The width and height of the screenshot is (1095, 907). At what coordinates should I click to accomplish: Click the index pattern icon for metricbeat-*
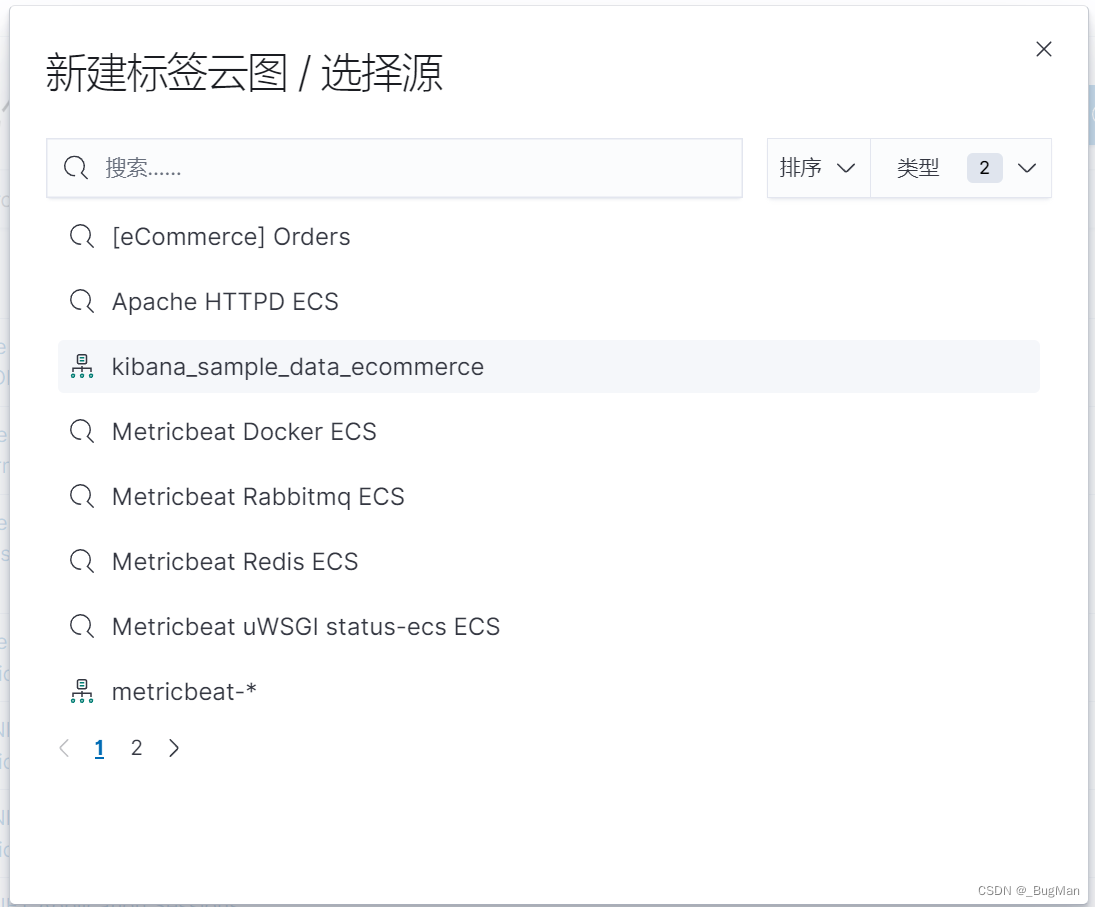pyautogui.click(x=82, y=691)
